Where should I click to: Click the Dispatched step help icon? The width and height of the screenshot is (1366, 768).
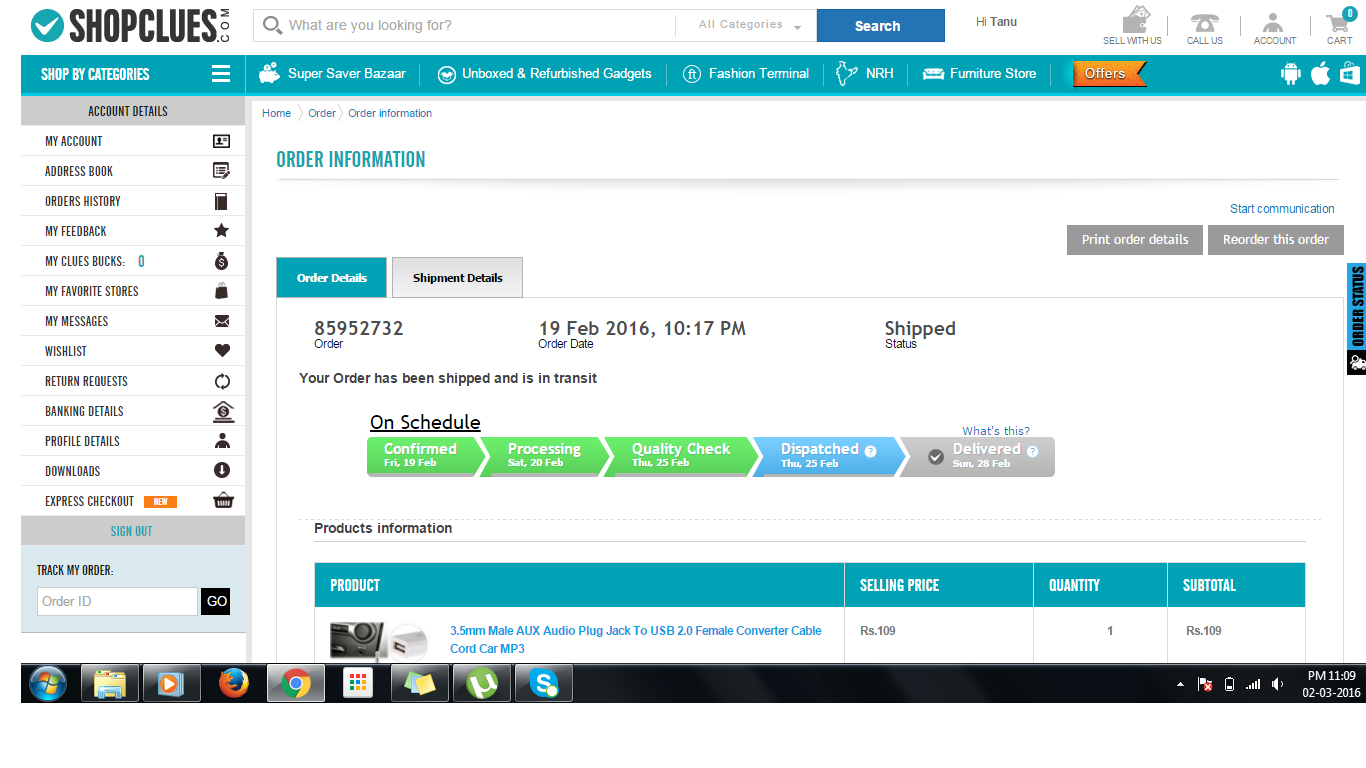(870, 451)
